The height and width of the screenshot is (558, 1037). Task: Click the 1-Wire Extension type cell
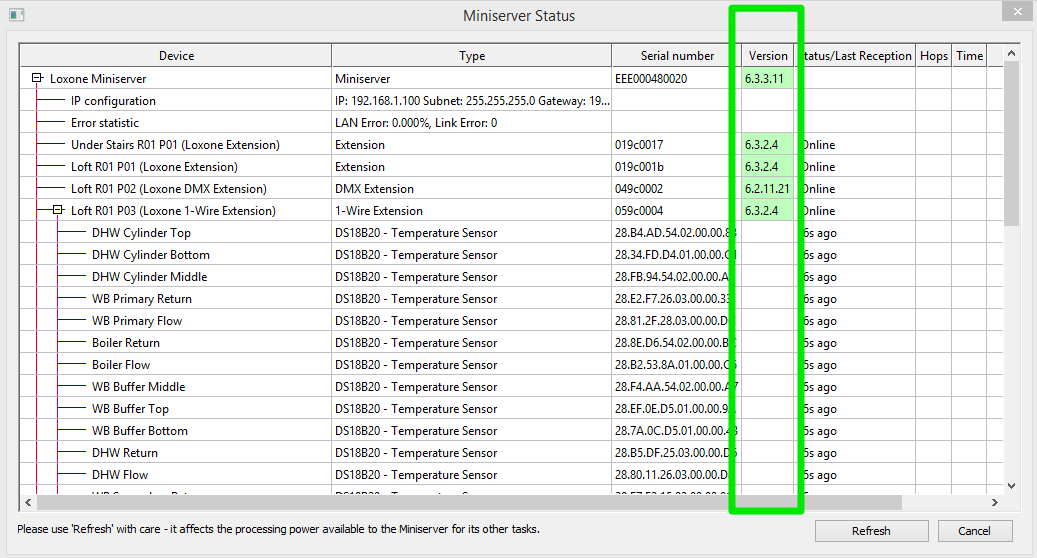click(x=472, y=210)
